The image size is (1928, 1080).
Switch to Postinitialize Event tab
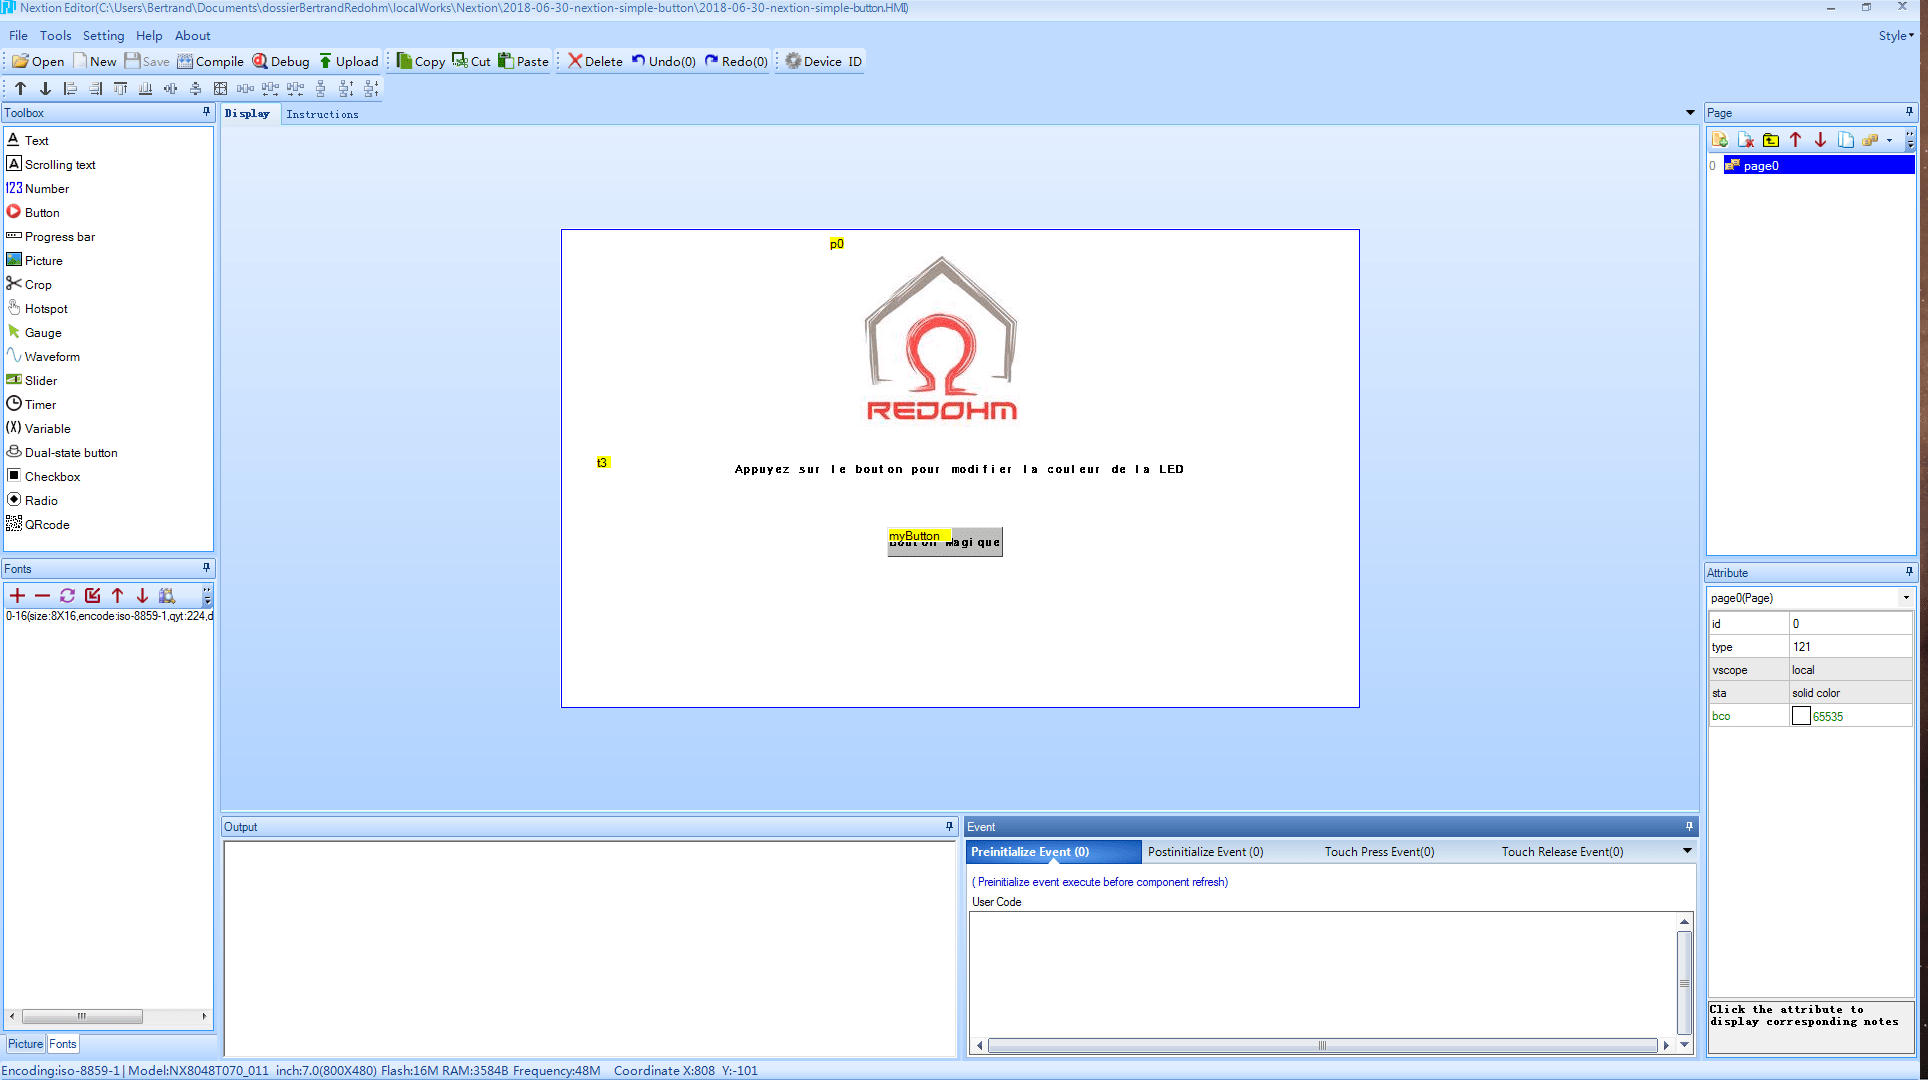(1205, 852)
